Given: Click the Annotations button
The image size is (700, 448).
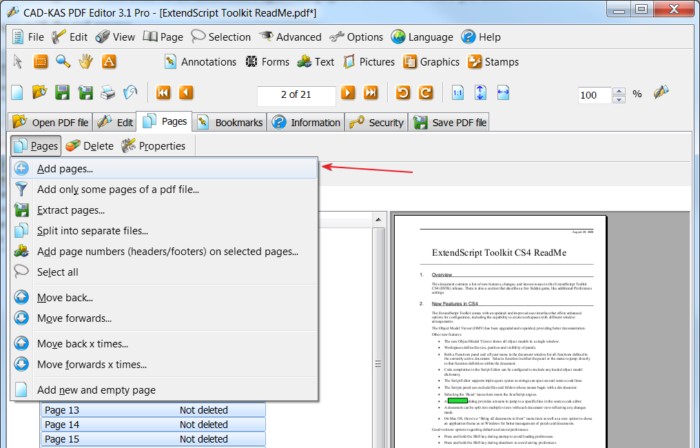Looking at the screenshot, I should [x=199, y=61].
